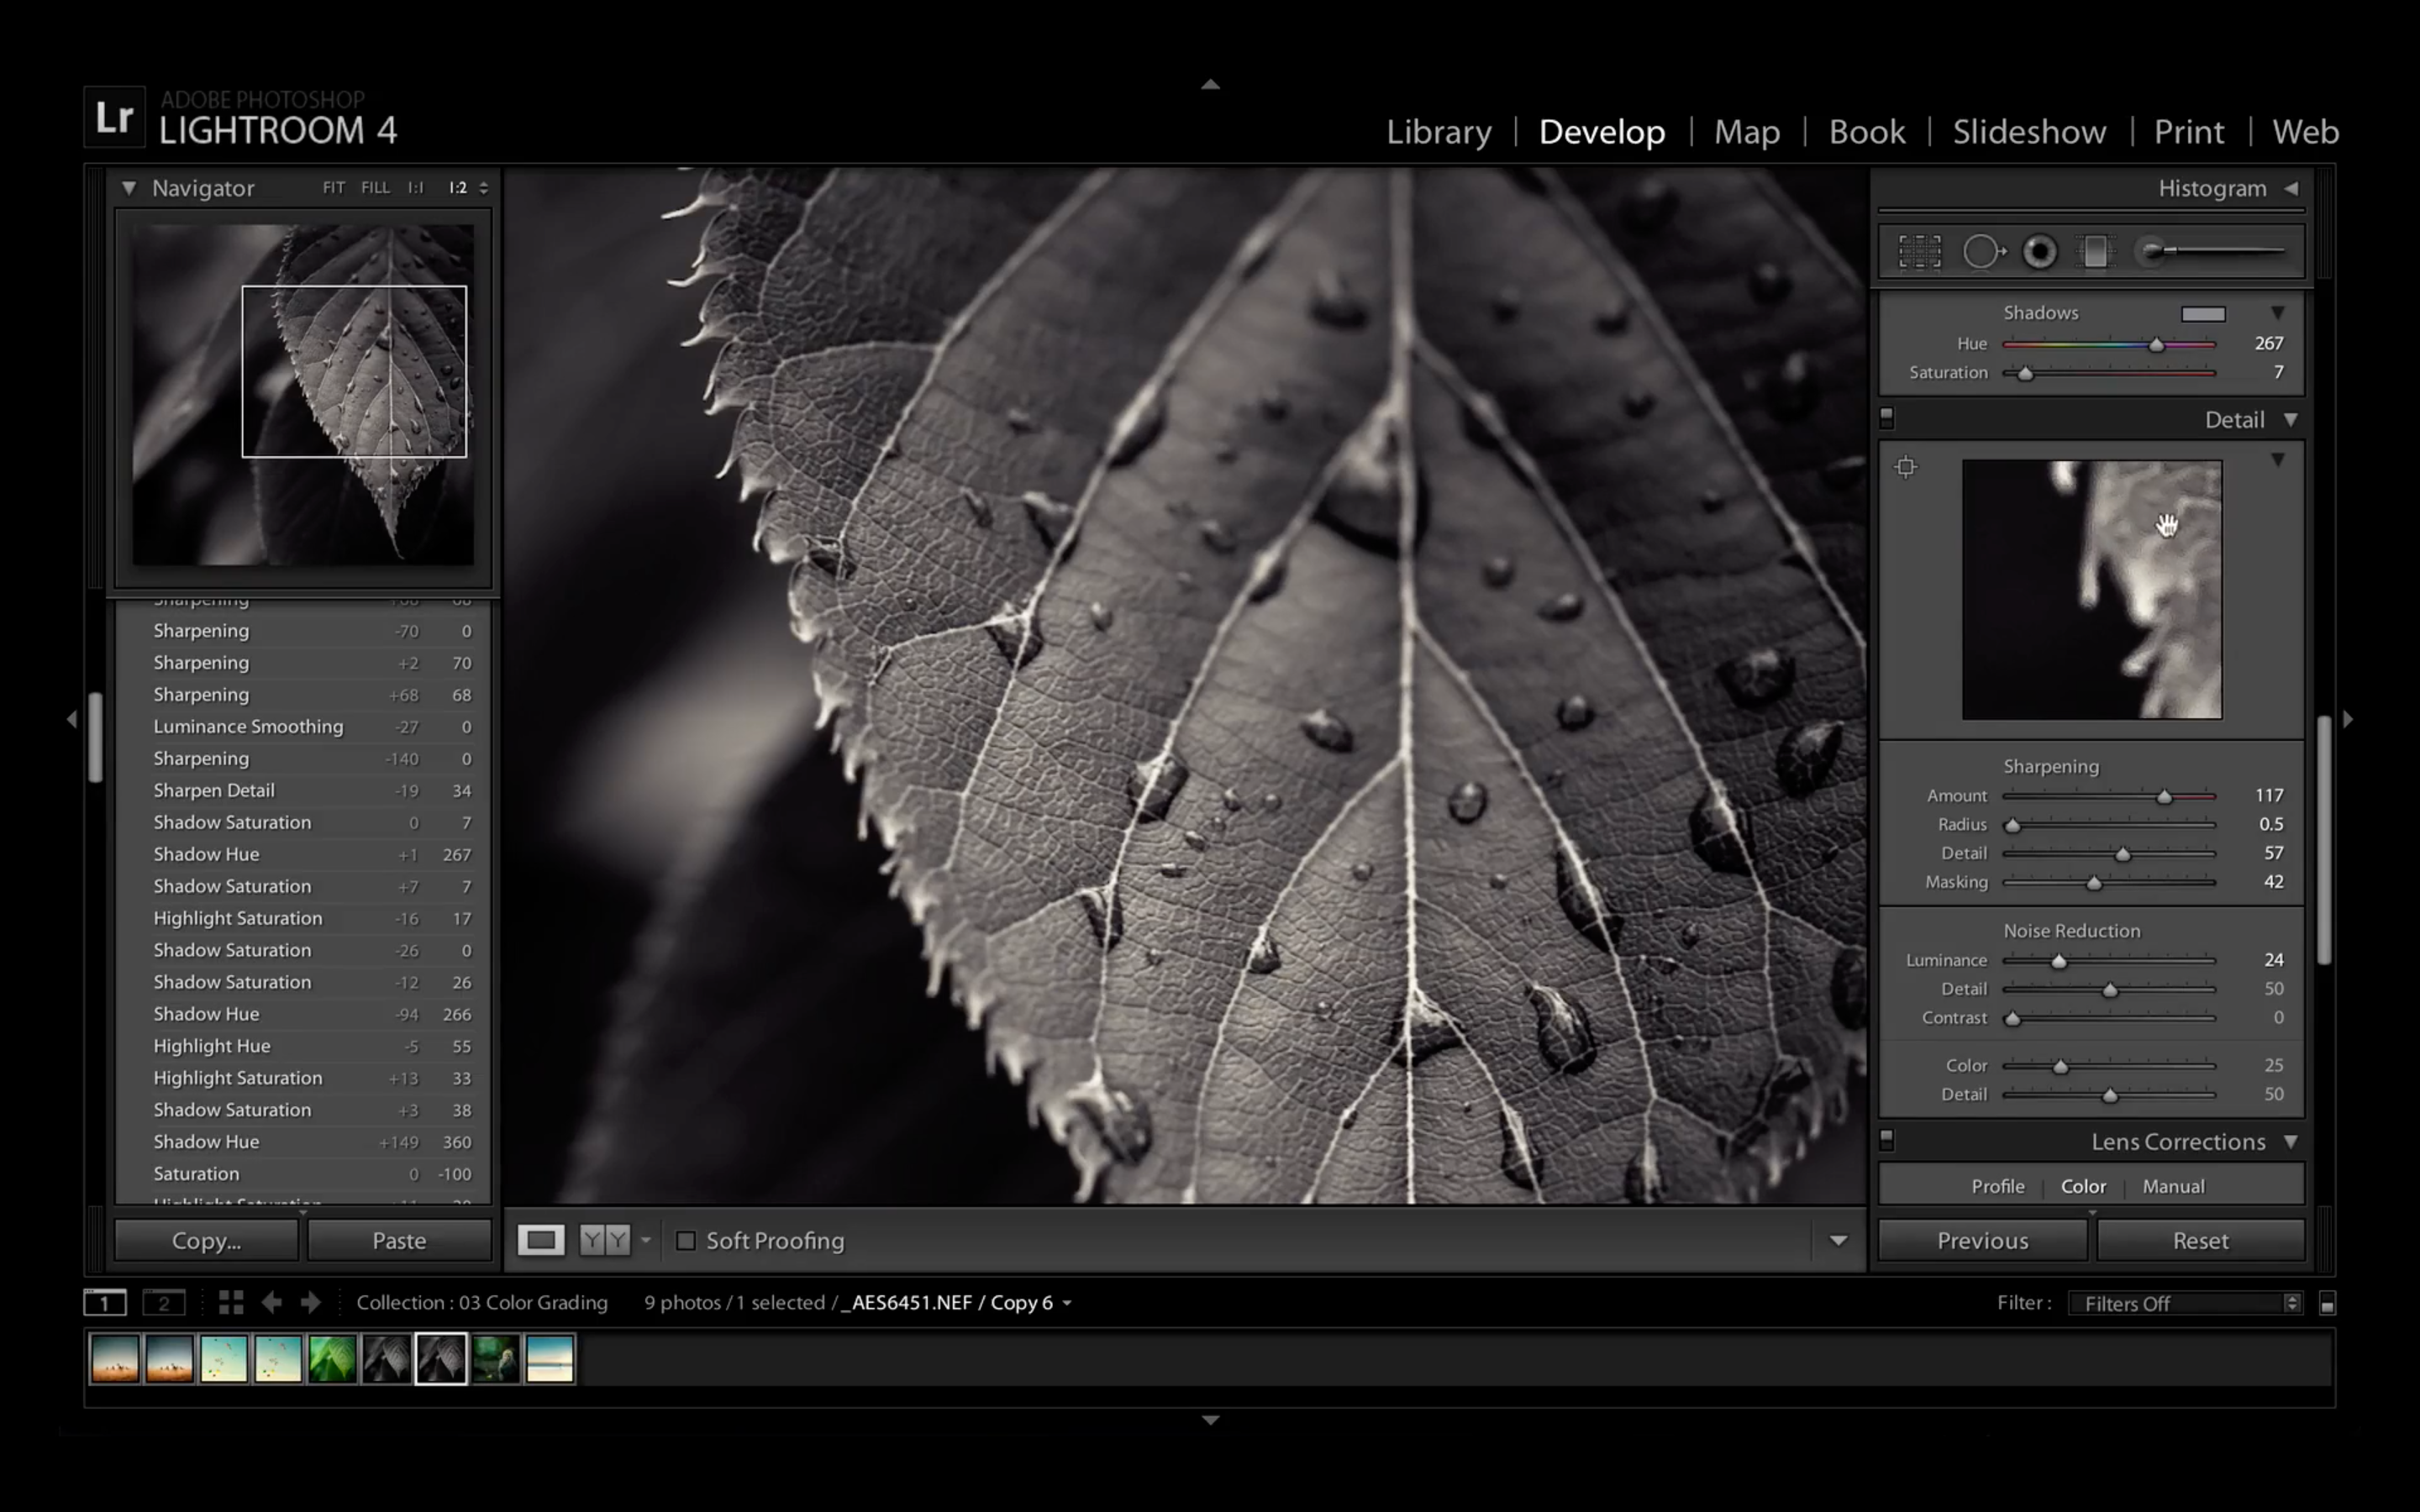Drag the Sharpening Amount slider

2164,795
